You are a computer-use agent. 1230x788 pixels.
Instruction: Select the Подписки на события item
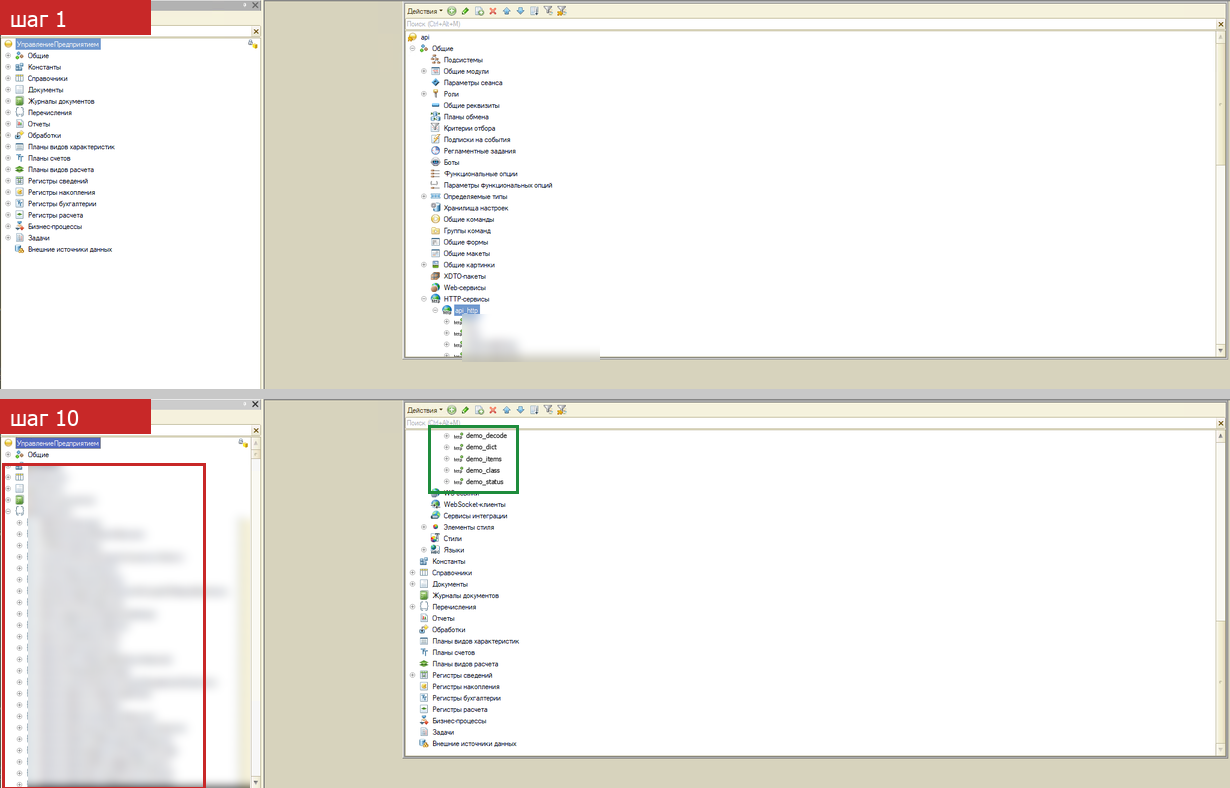click(x=477, y=140)
